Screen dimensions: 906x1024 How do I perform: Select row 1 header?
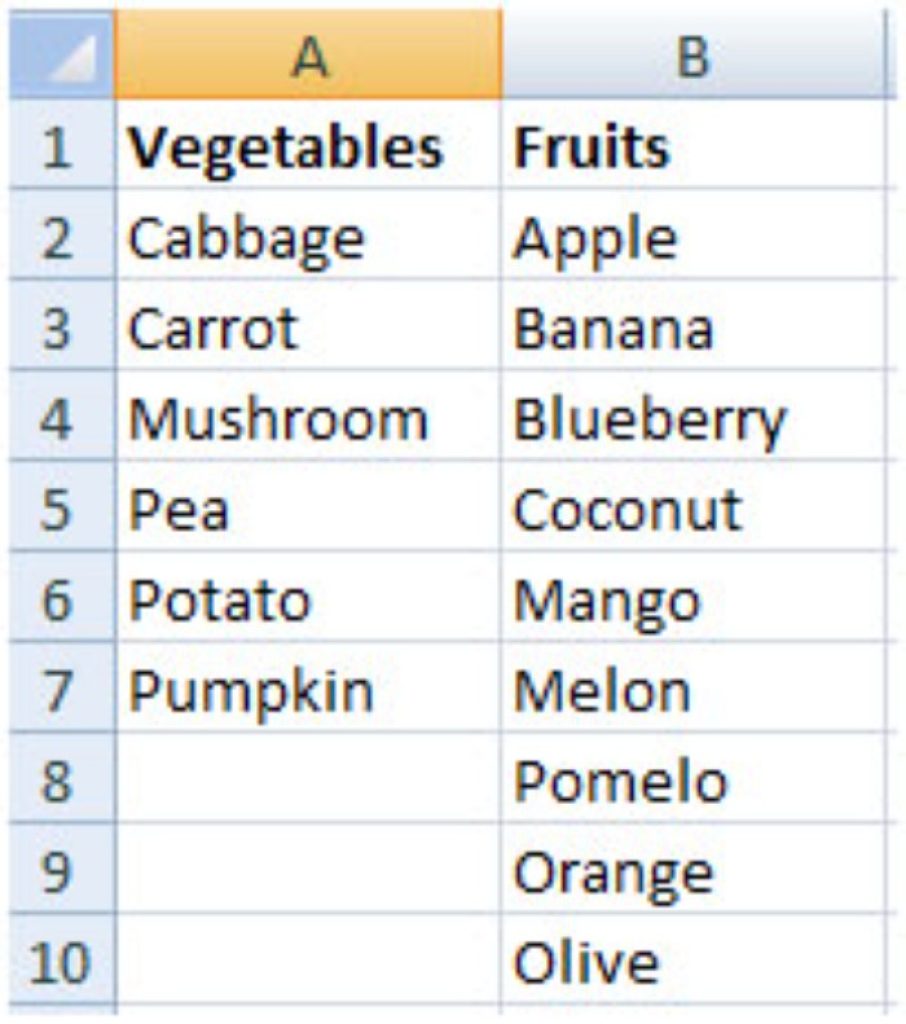62,144
